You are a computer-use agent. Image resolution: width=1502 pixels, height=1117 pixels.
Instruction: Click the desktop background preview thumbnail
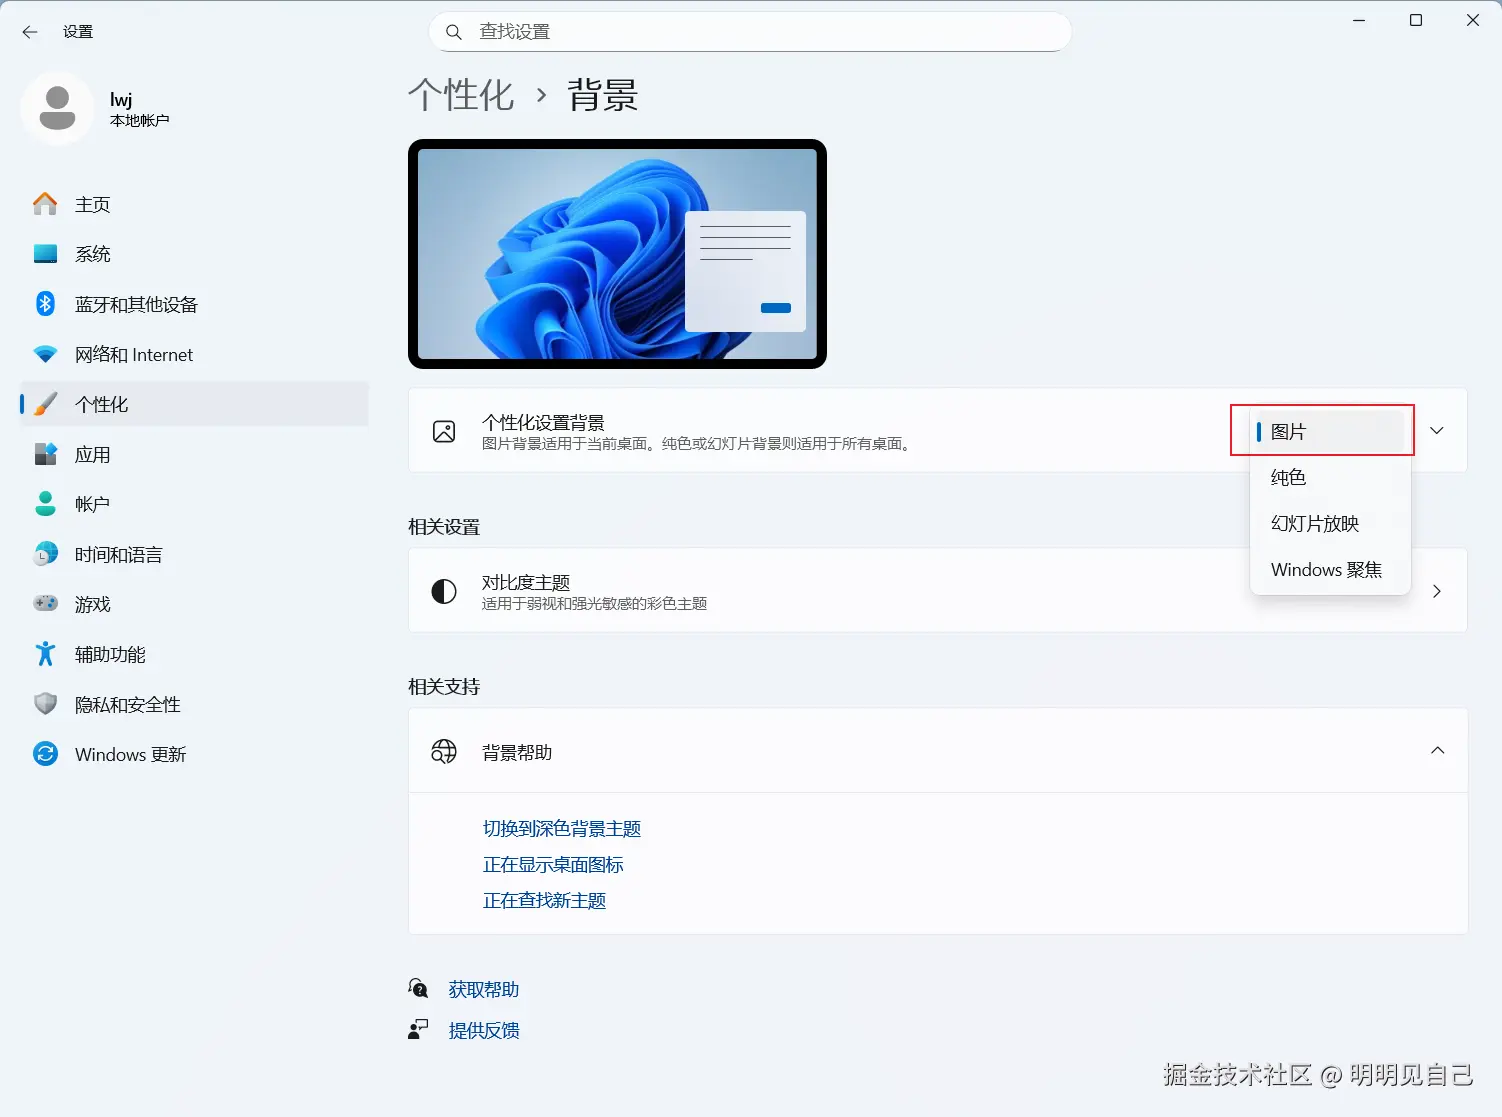pos(617,254)
